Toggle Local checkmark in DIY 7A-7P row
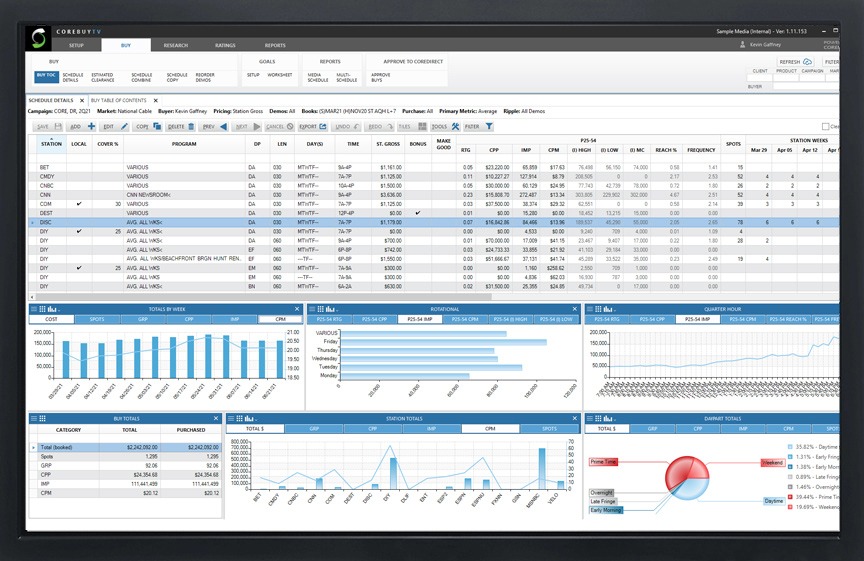Viewport: 864px width, 561px height. (x=79, y=231)
